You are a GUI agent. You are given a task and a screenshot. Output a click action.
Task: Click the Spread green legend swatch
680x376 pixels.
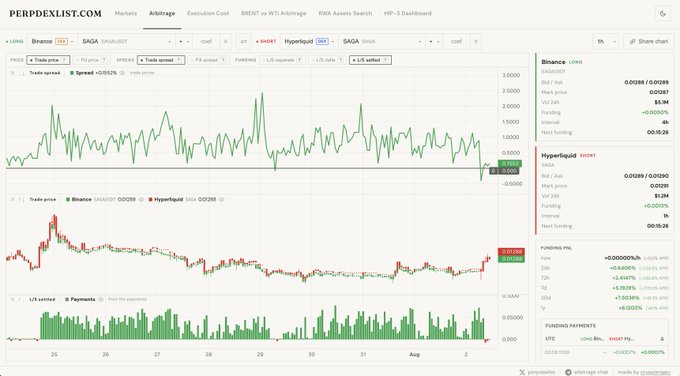[72, 73]
